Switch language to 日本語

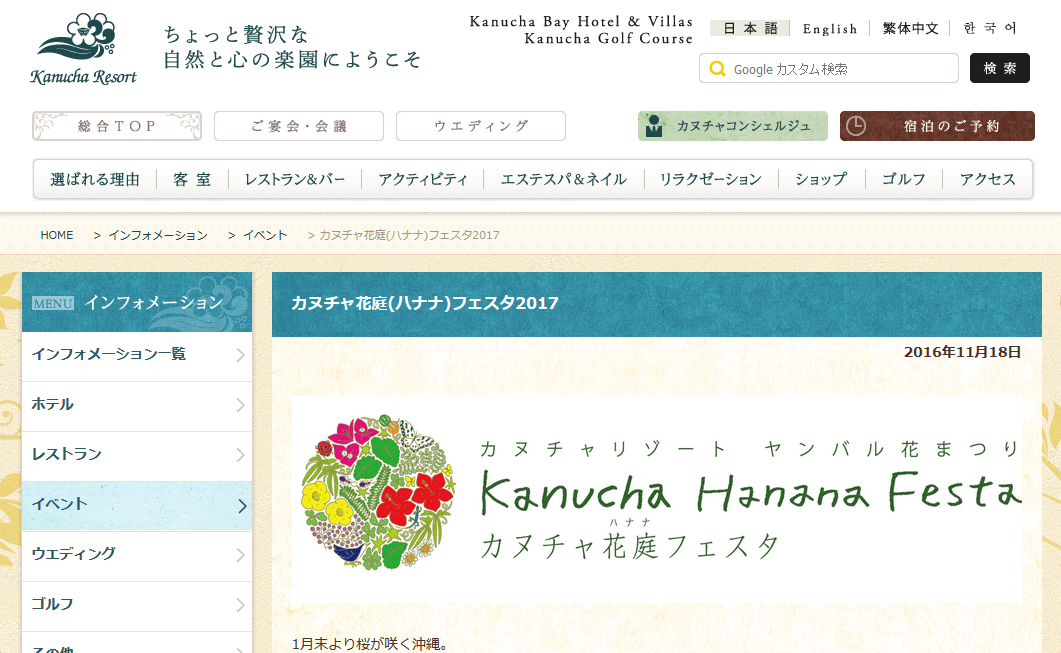[x=750, y=28]
